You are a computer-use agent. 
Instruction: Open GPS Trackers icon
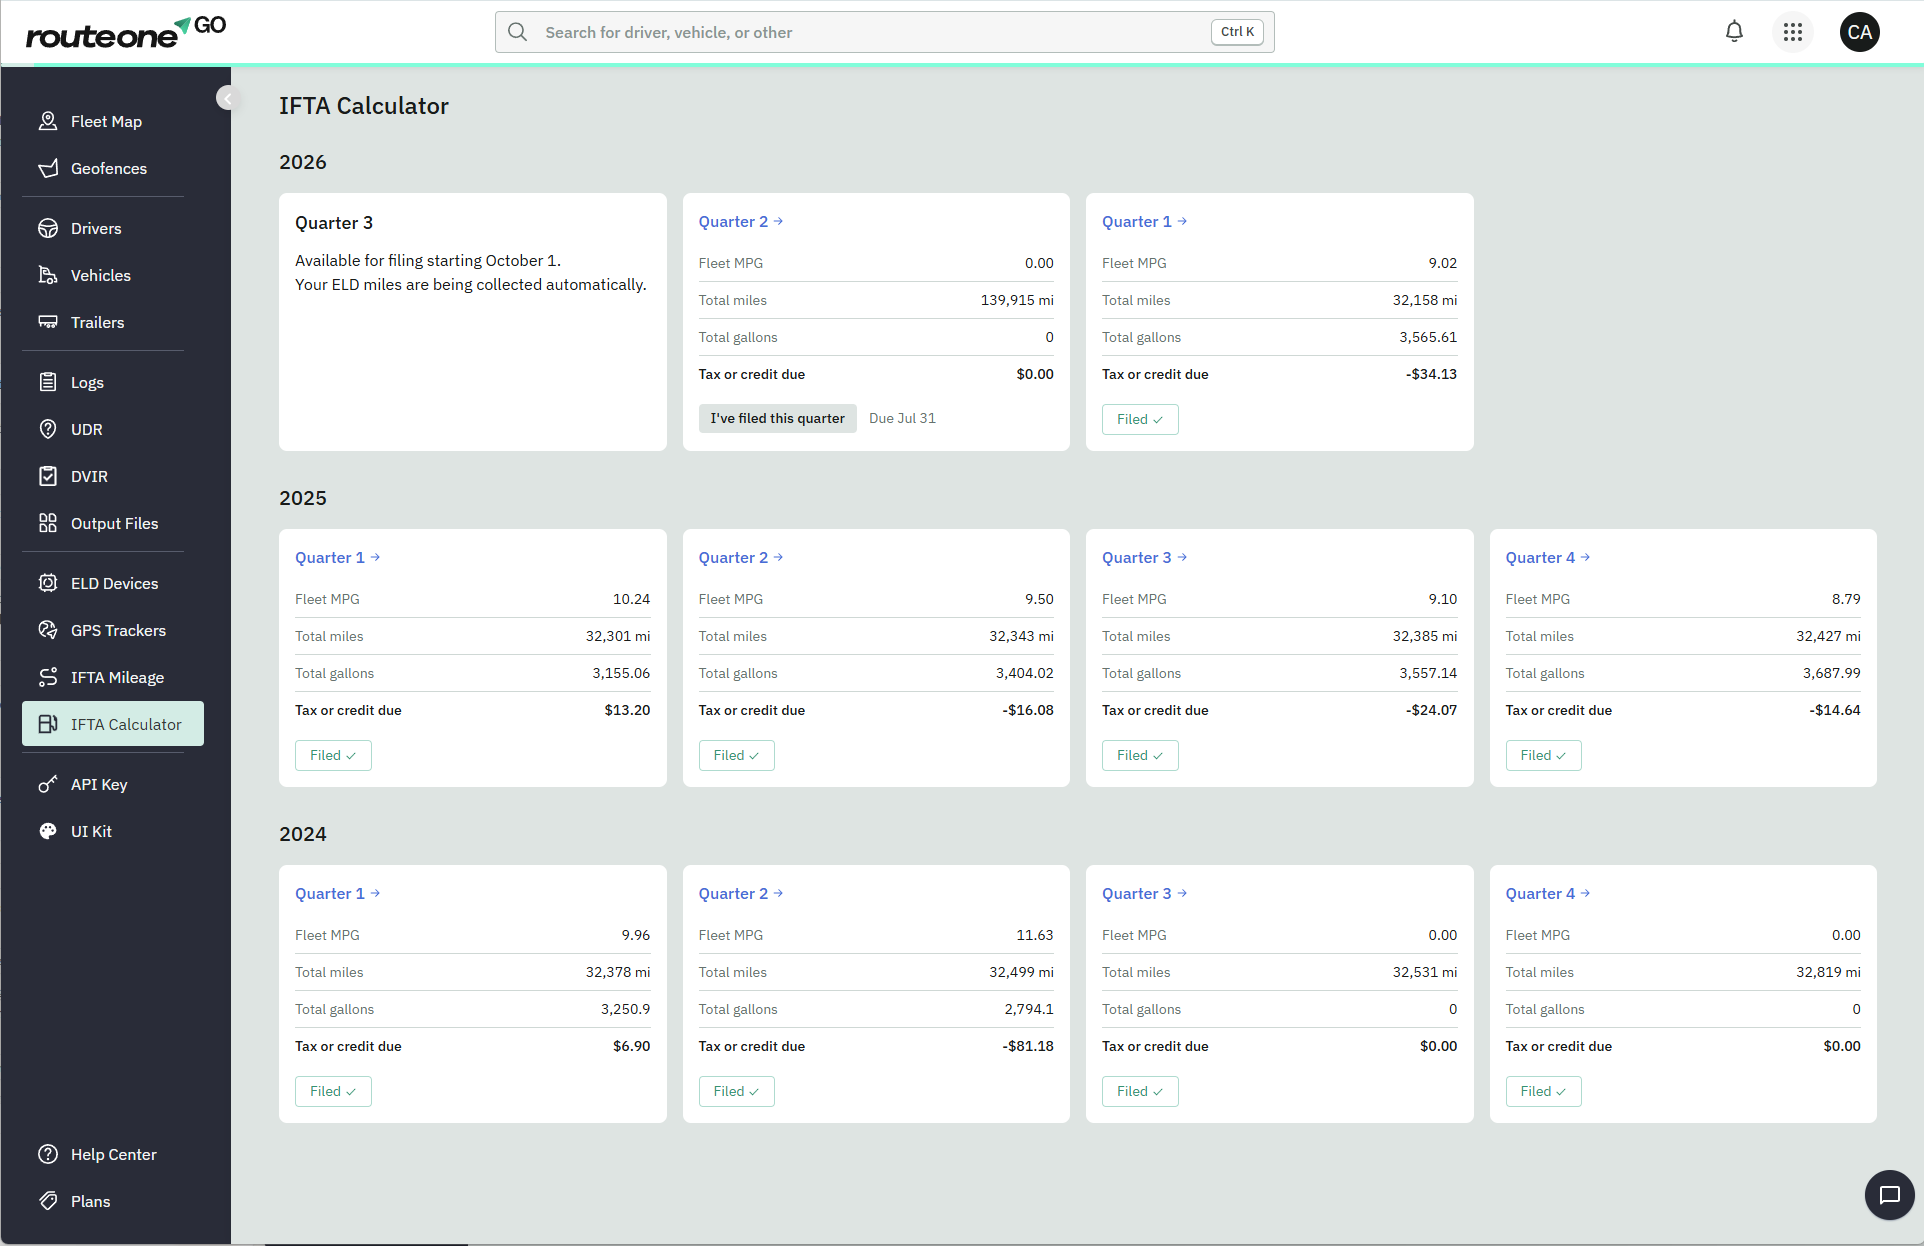(48, 630)
